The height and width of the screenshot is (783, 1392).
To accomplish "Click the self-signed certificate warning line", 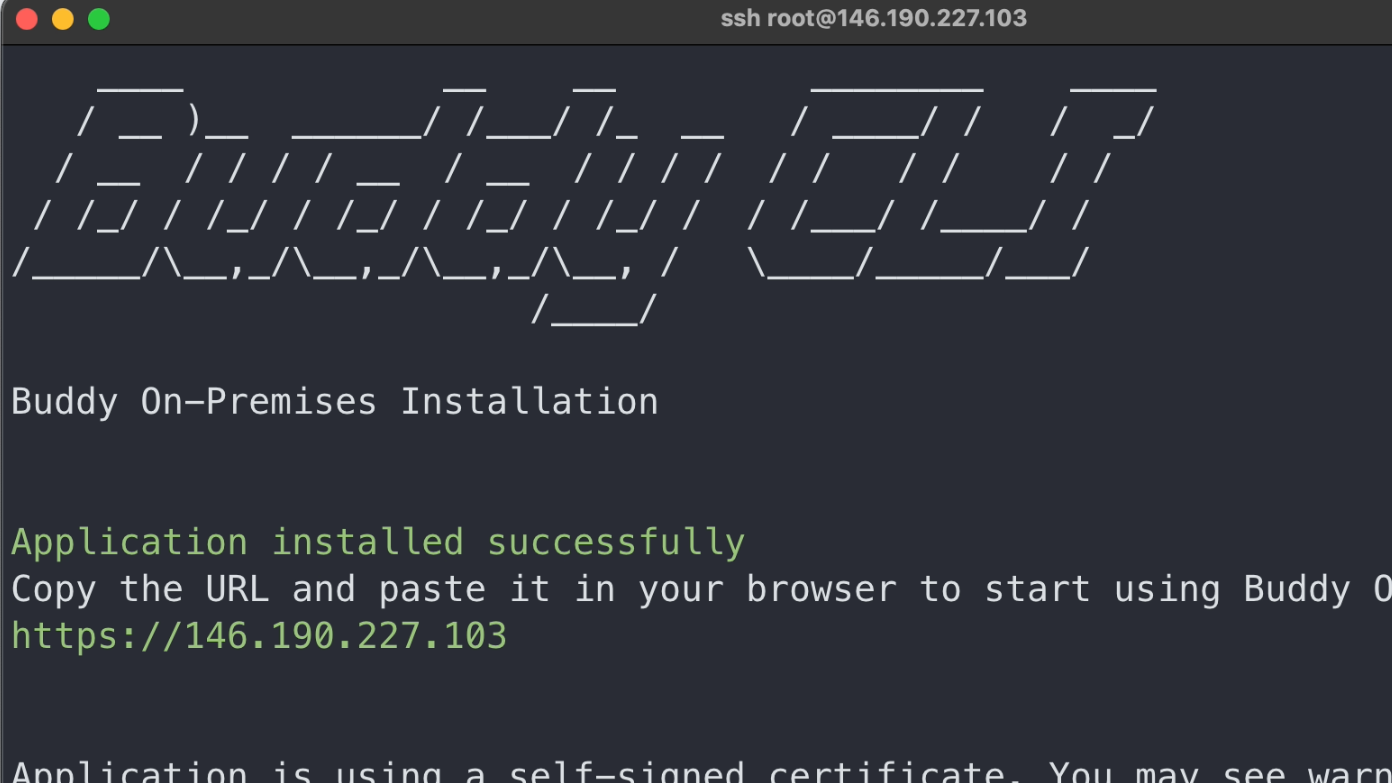I will [x=701, y=771].
